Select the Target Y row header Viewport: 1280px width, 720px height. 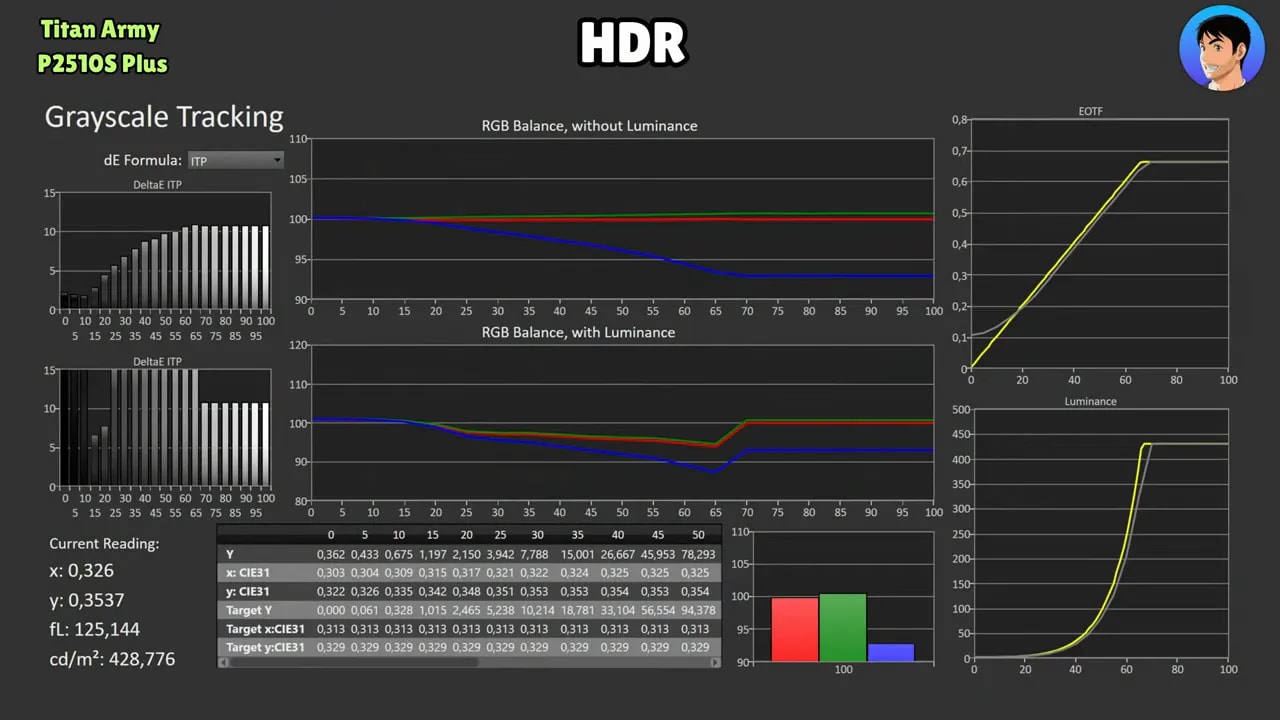[x=265, y=610]
